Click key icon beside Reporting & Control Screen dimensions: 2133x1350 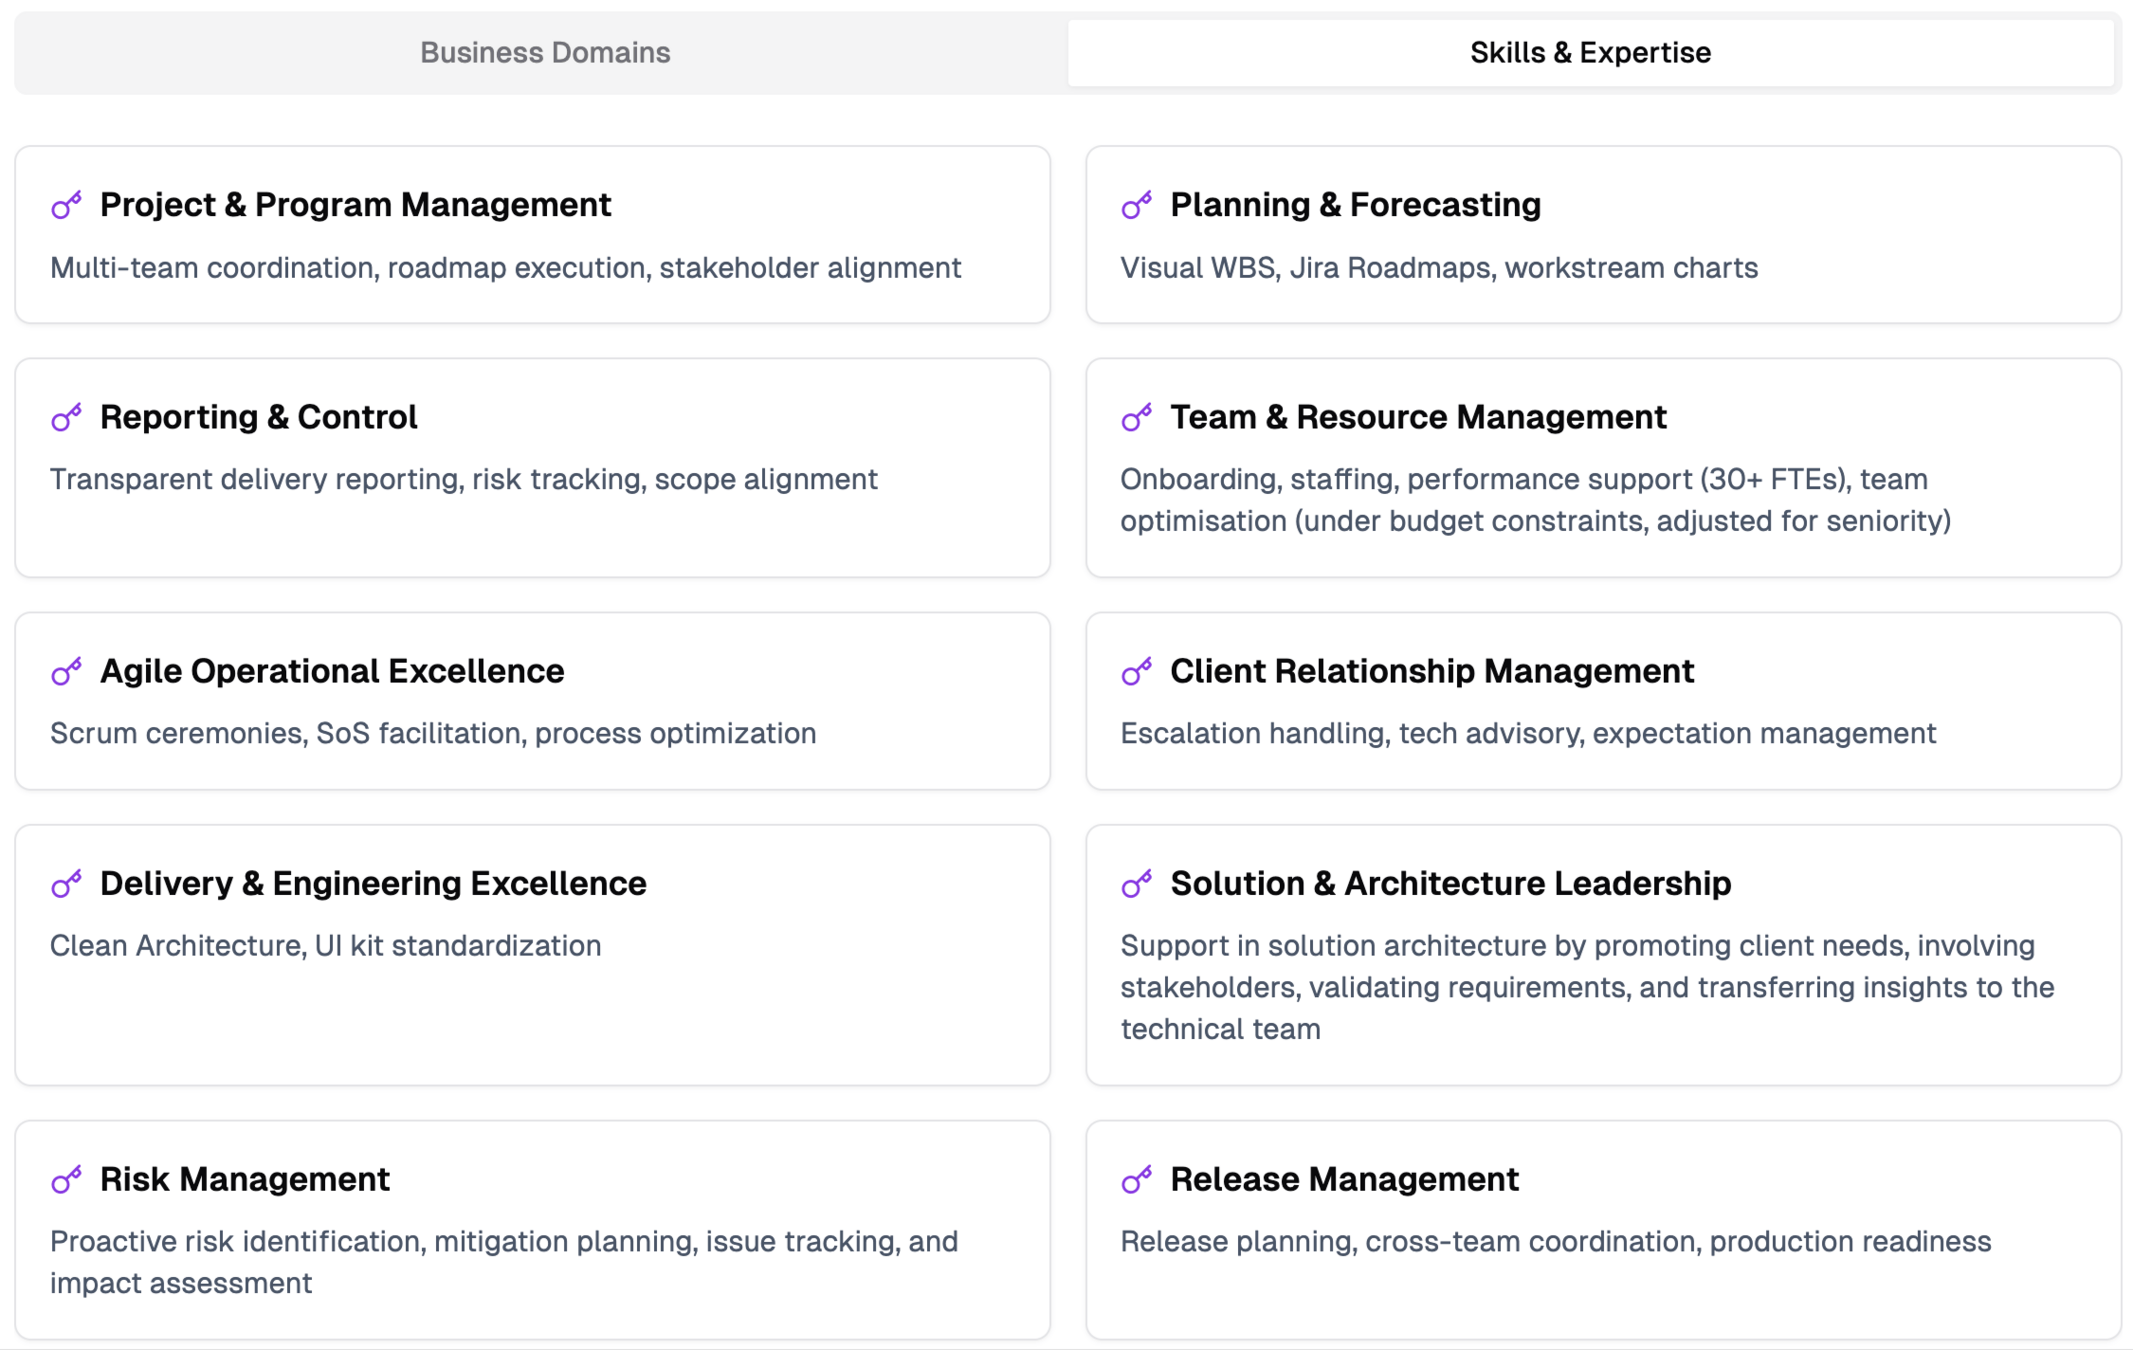click(x=66, y=417)
